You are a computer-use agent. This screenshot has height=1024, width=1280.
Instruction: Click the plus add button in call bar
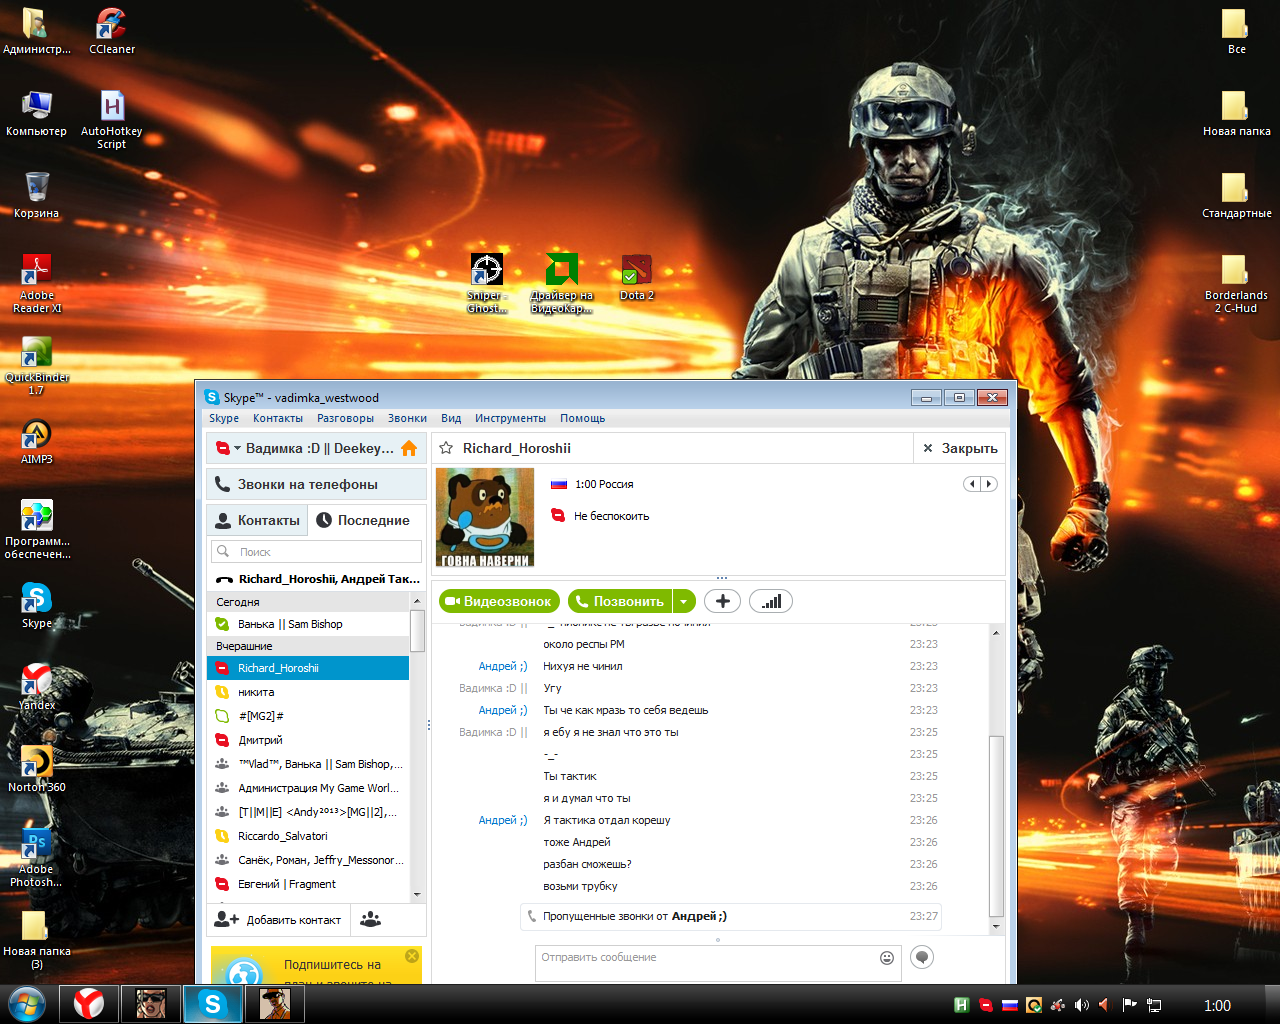[723, 601]
